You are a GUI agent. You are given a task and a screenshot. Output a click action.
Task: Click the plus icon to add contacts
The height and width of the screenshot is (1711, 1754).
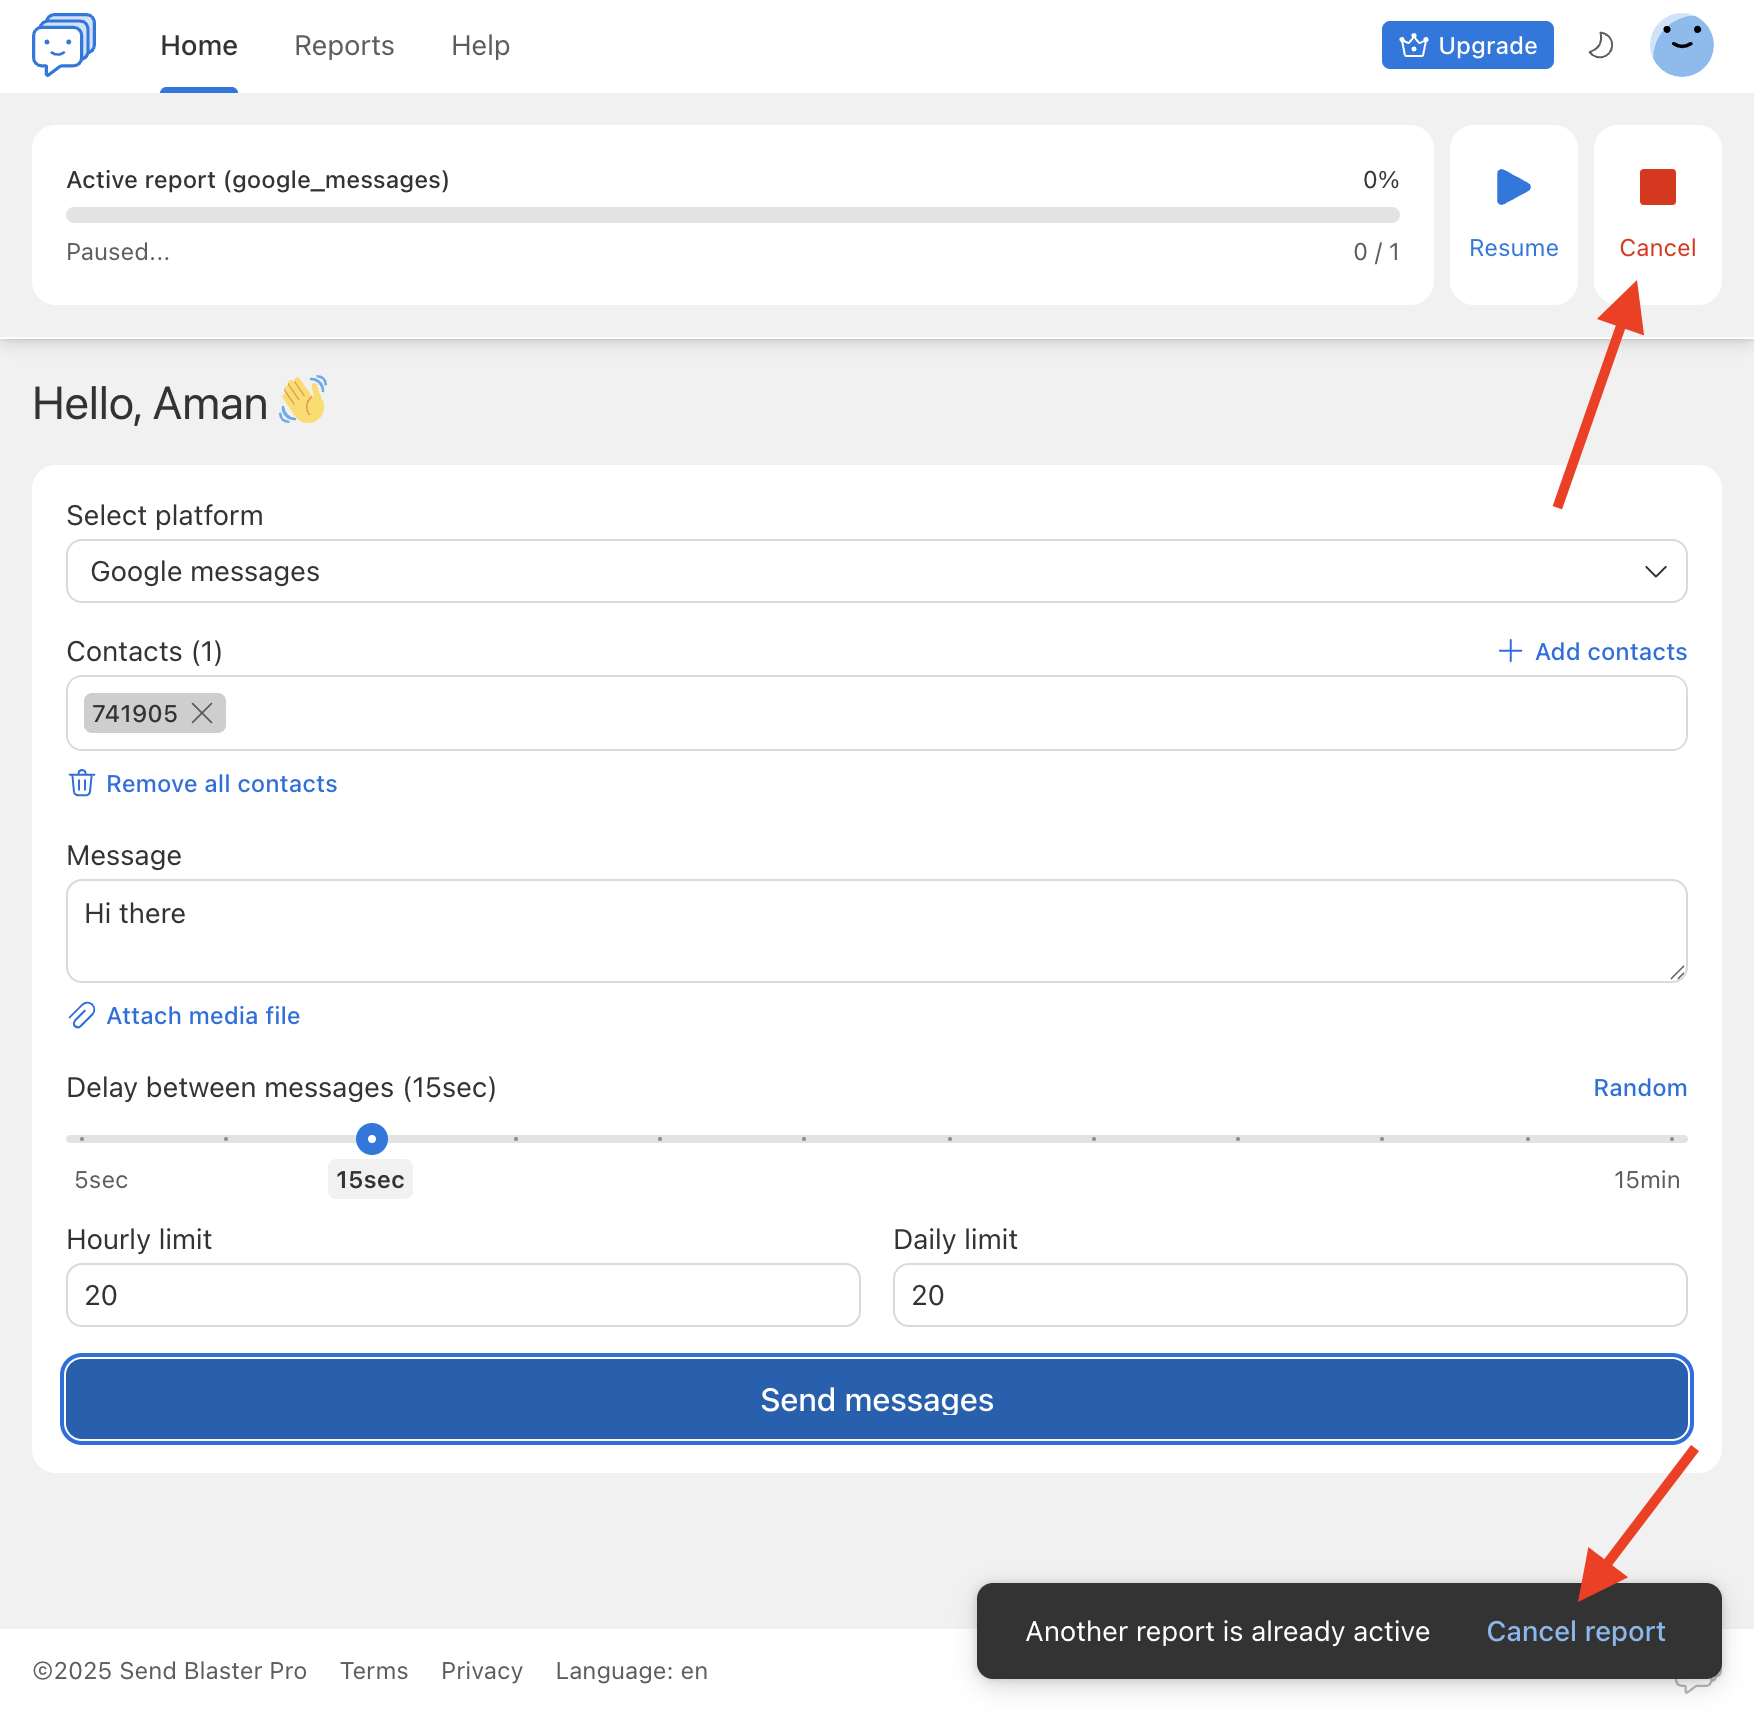(x=1510, y=651)
